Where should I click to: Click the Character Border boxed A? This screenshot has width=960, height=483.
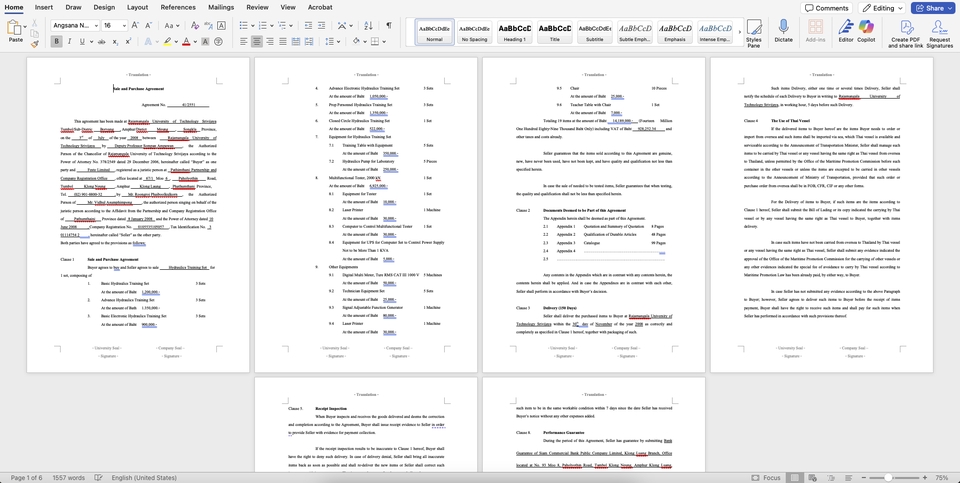(x=221, y=26)
